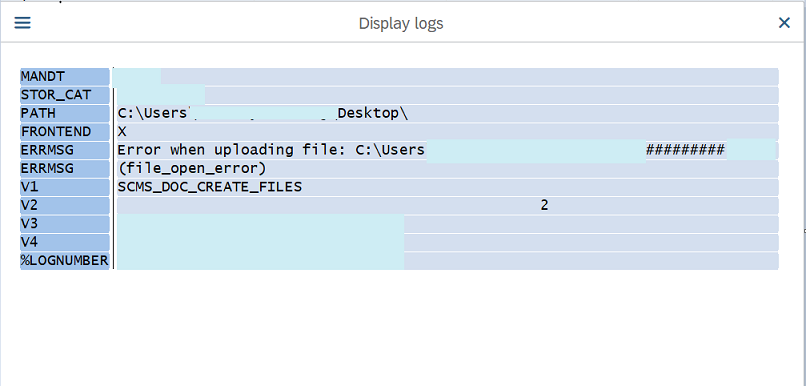Open the hamburger menu icon

[x=23, y=23]
